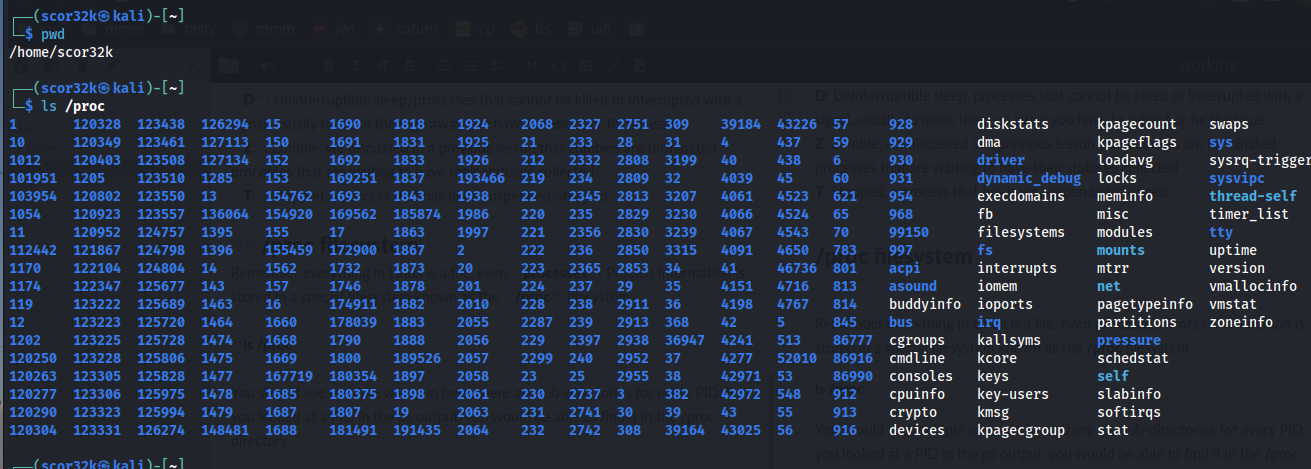
Task: Click the Italic formatting icon
Action: pos(356,65)
